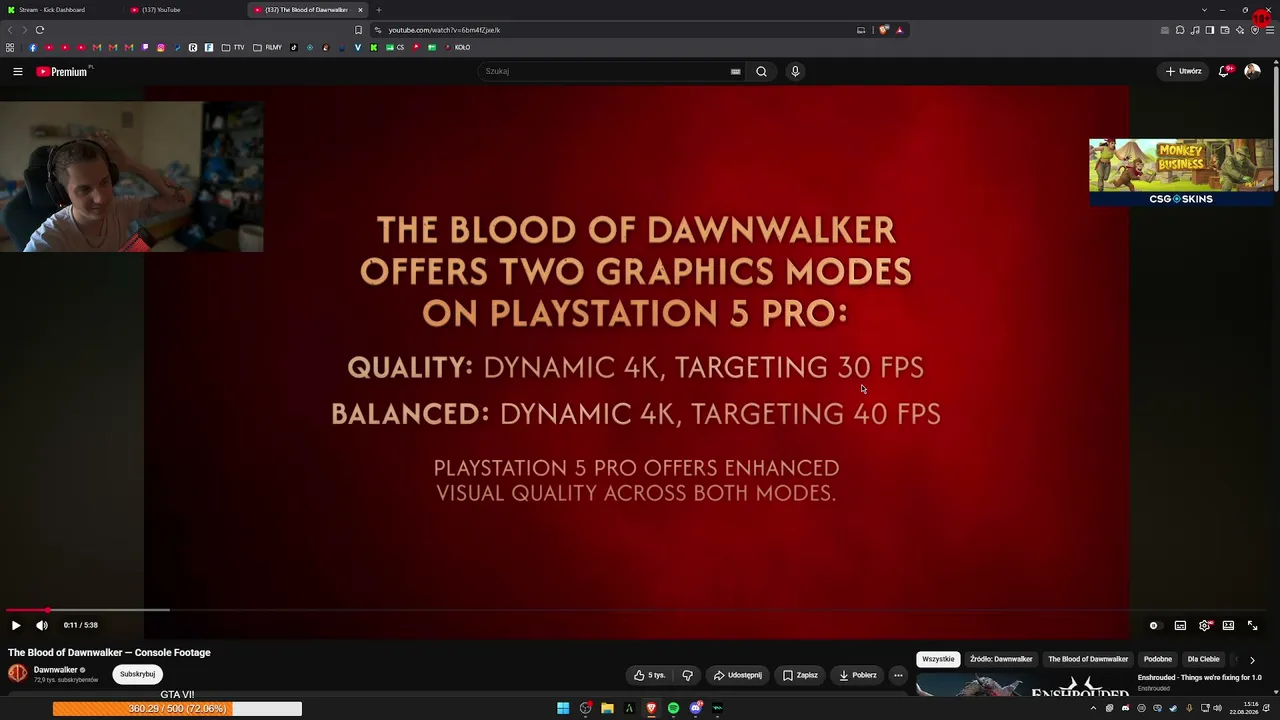Share the video via Udostępnij
1280x720 pixels.
pyautogui.click(x=737, y=675)
